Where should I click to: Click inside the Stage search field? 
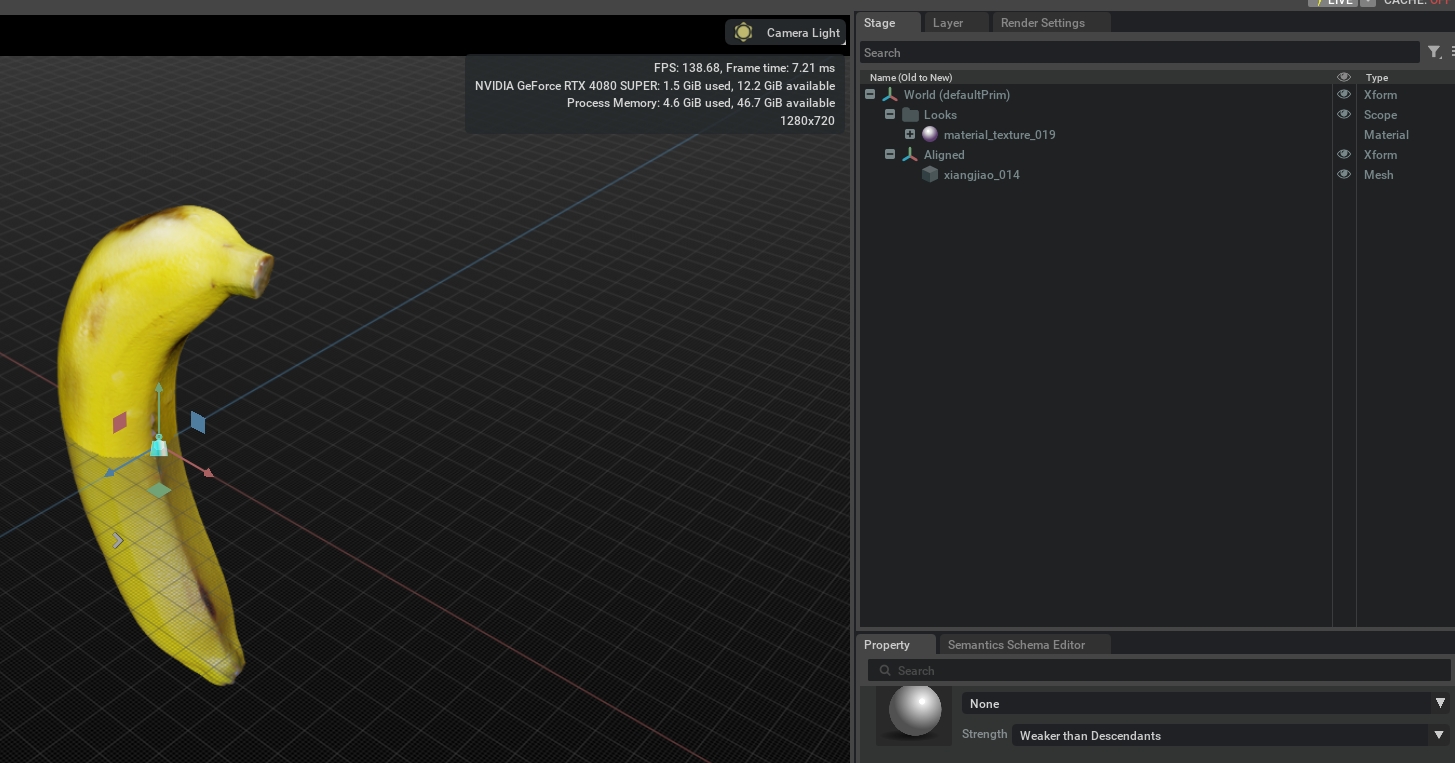(1100, 52)
